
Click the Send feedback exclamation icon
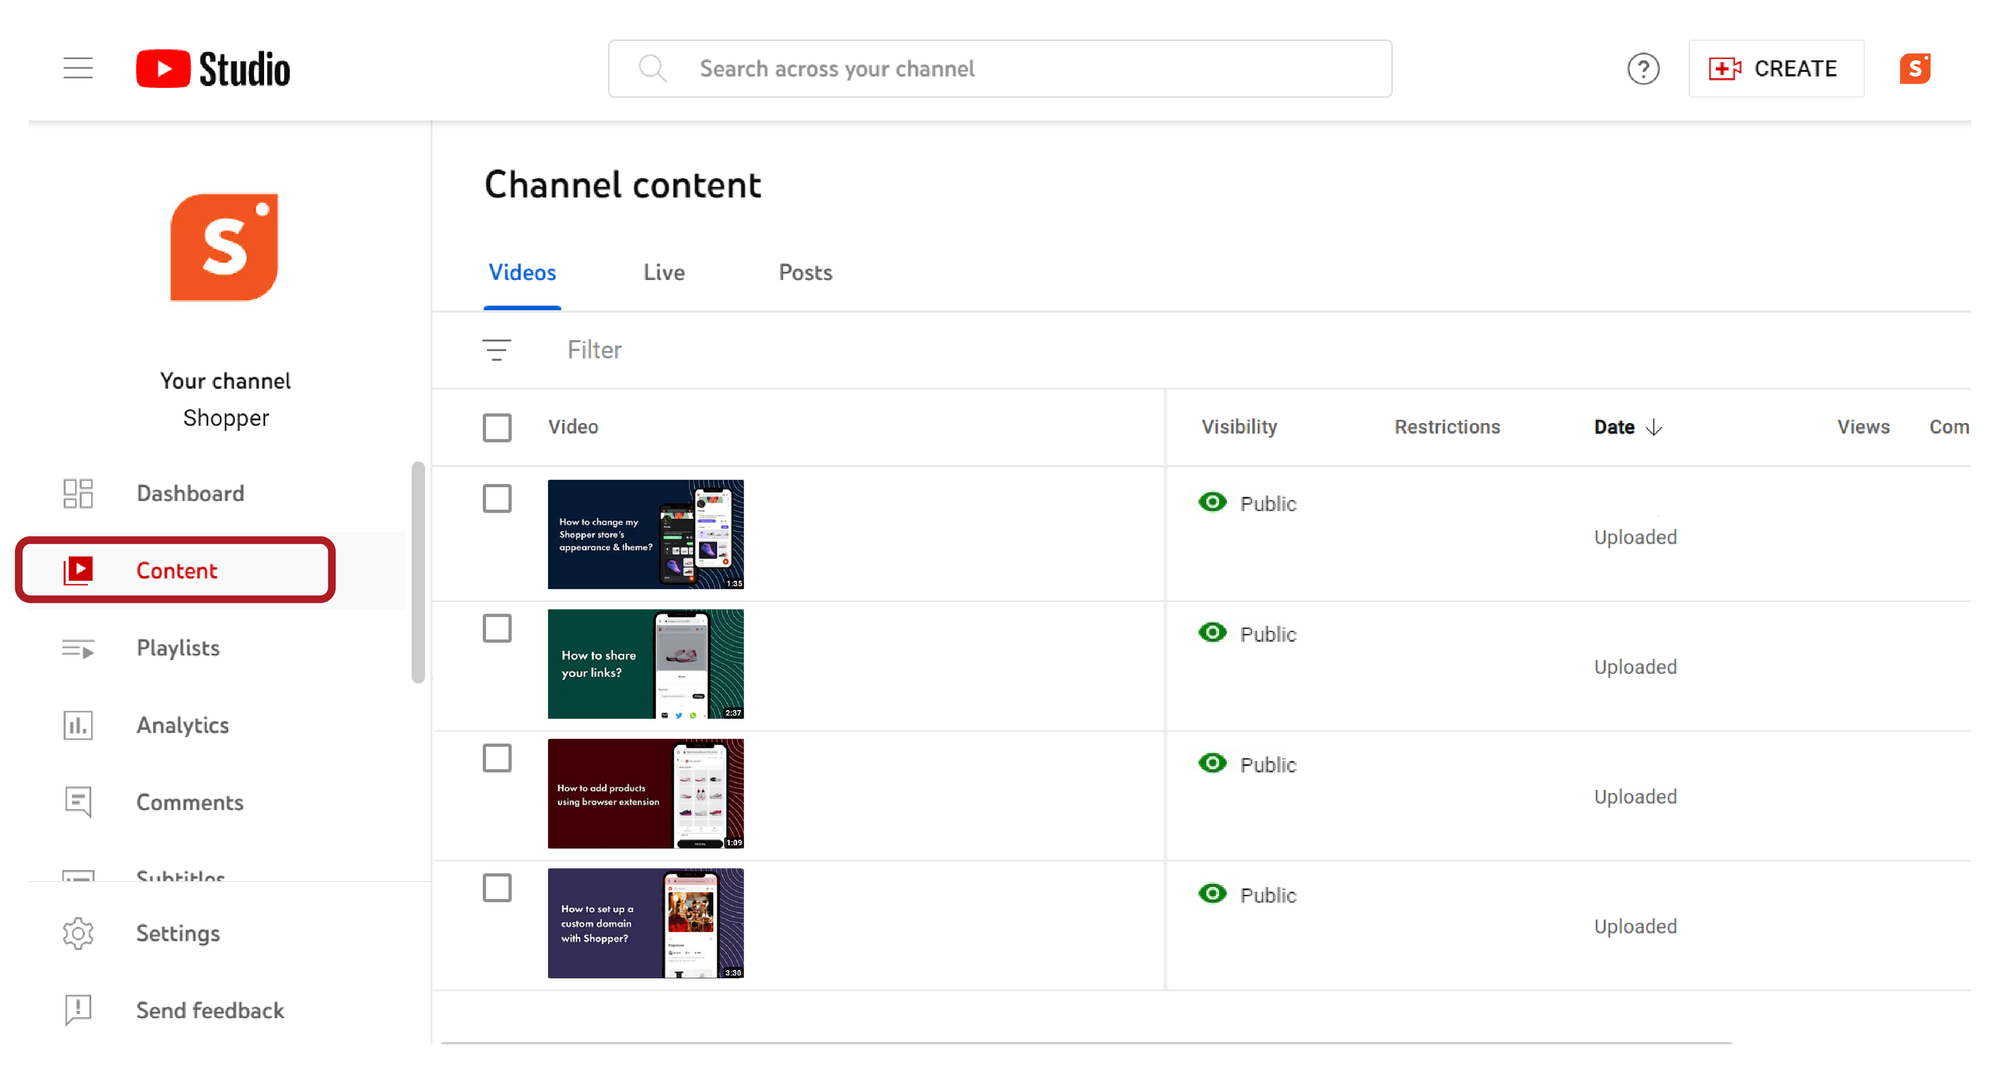coord(78,1010)
